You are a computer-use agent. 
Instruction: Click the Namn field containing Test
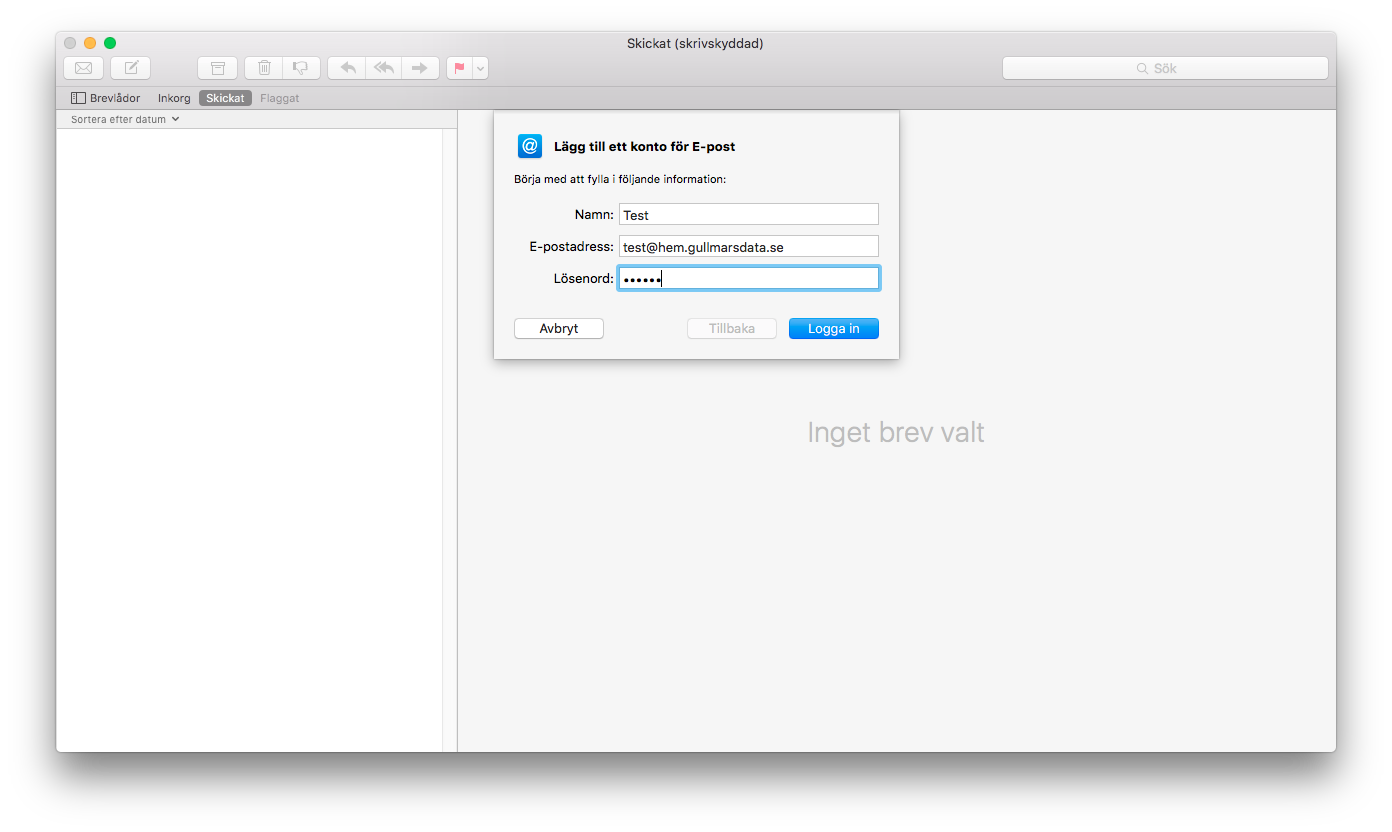[749, 214]
